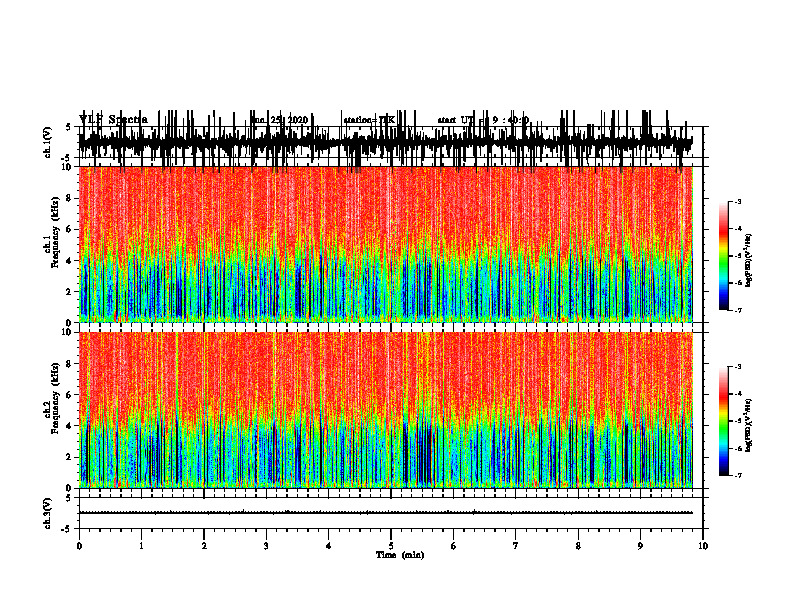Click the ch.1(V) axis label
Image resolution: width=792 pixels, height=612 pixels.
click(47, 142)
